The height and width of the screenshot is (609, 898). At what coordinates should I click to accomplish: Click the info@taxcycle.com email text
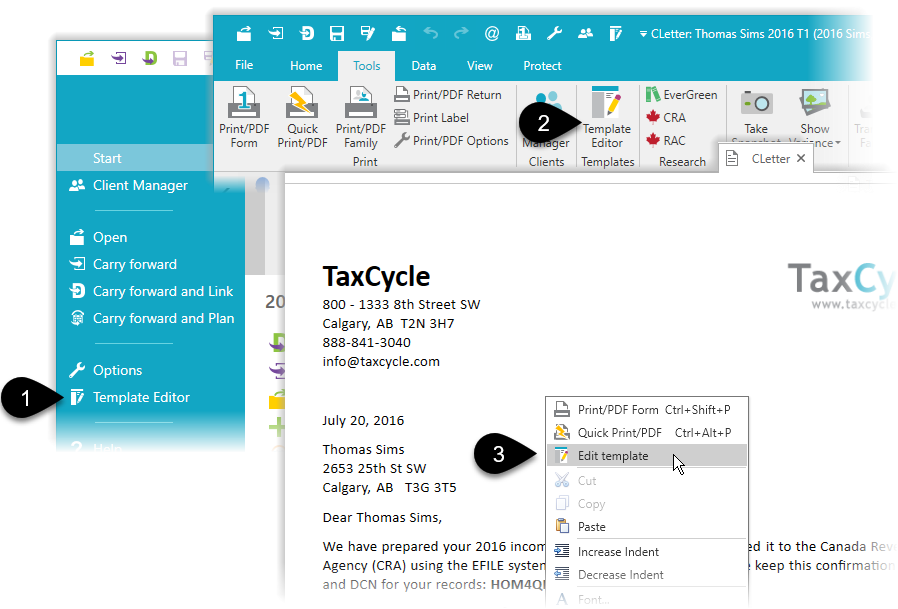coord(381,362)
